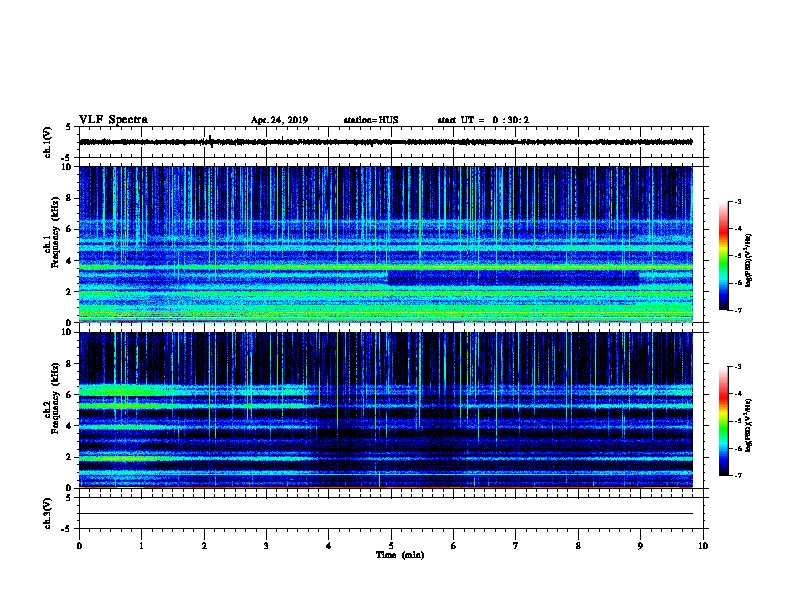
Task: Click the "10" tick on the time axis
Action: point(703,546)
